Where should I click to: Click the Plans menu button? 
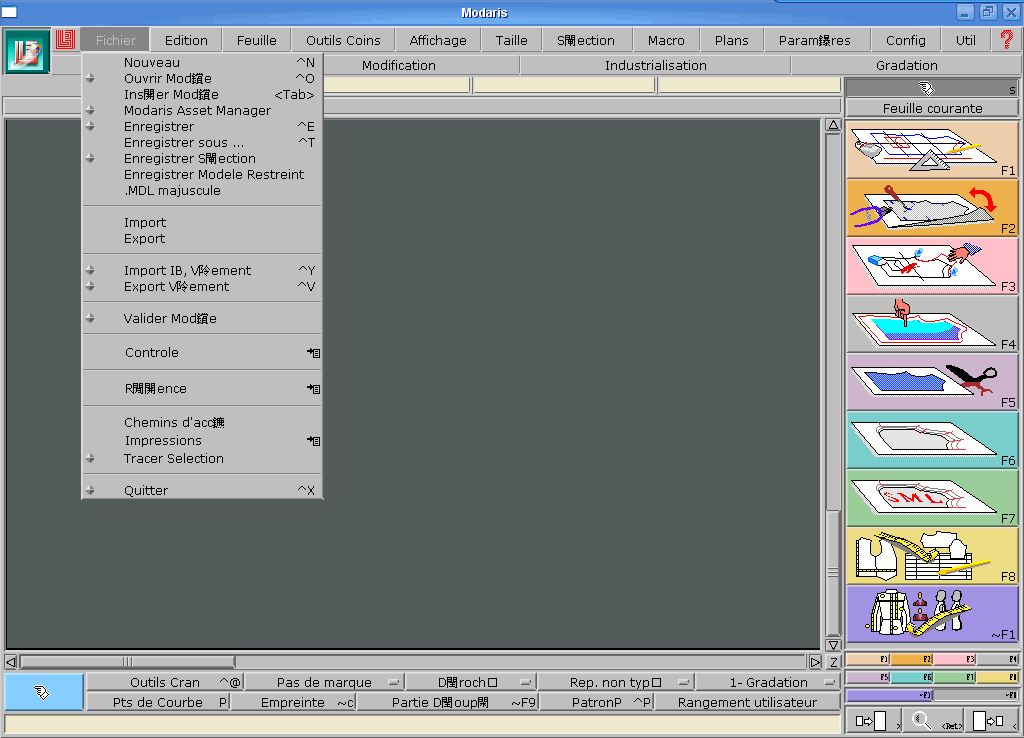click(731, 40)
